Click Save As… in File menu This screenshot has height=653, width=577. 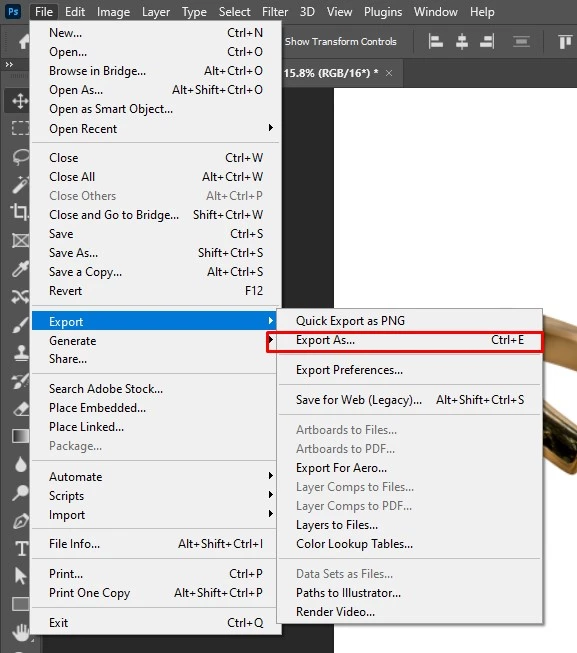click(156, 253)
